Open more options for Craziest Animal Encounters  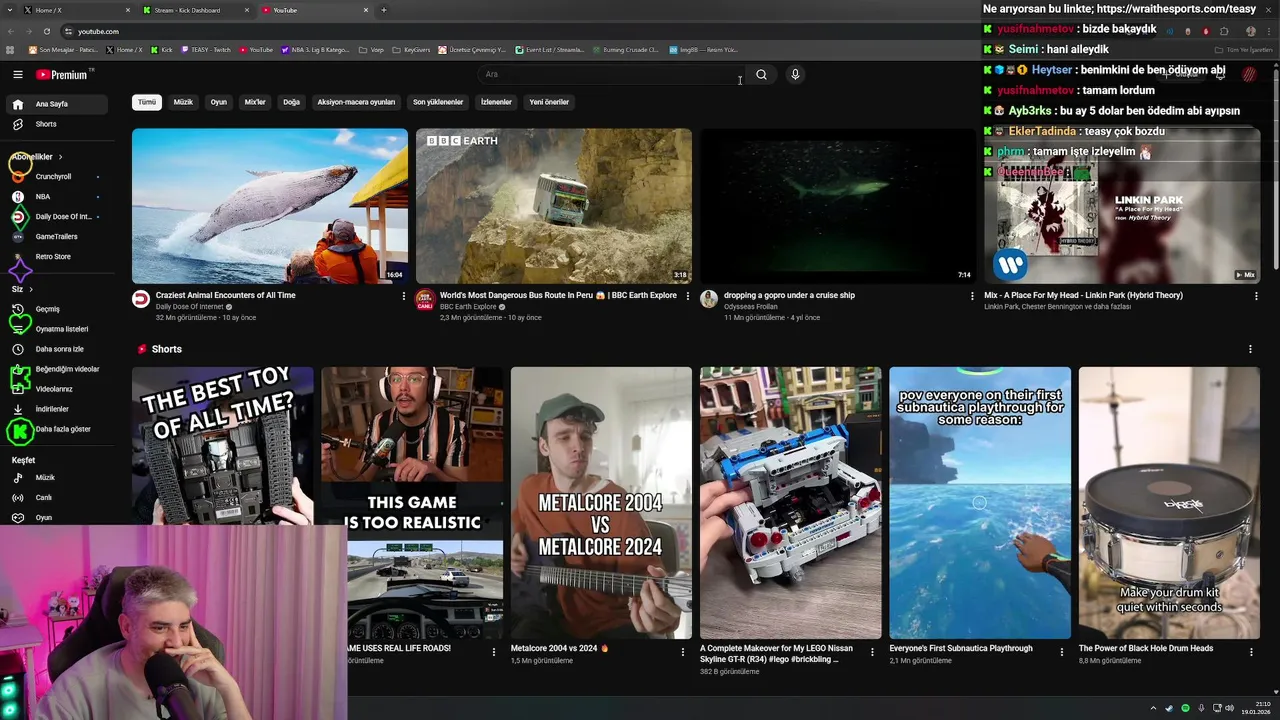[x=404, y=296]
